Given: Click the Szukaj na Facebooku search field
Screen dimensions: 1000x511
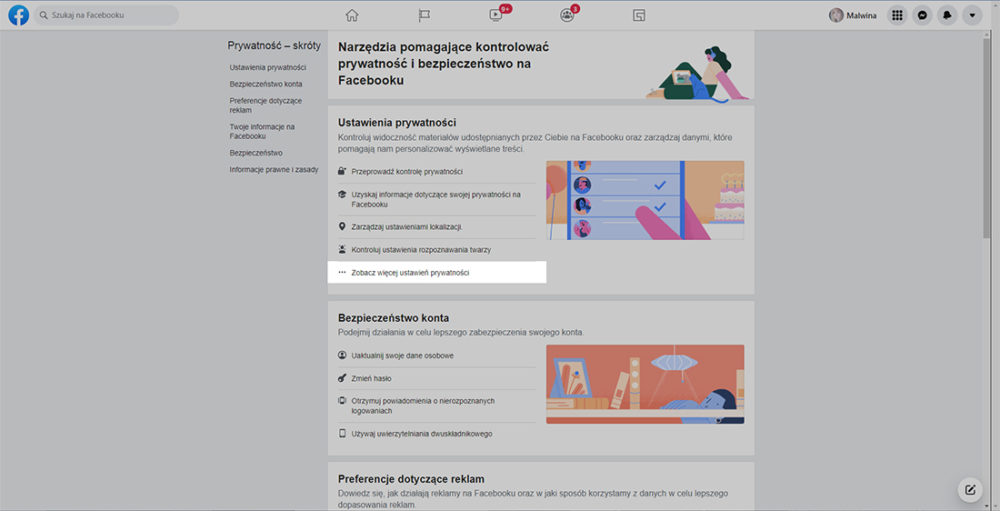Looking at the screenshot, I should pos(107,15).
